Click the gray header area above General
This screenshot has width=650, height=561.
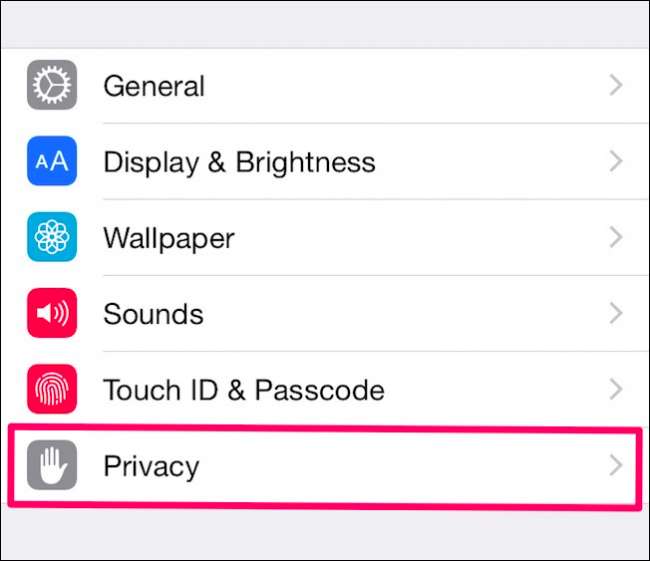pos(325,24)
